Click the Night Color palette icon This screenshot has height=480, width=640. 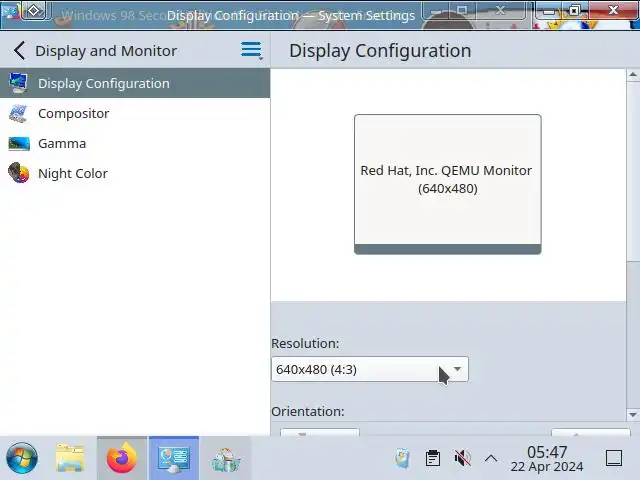click(18, 173)
